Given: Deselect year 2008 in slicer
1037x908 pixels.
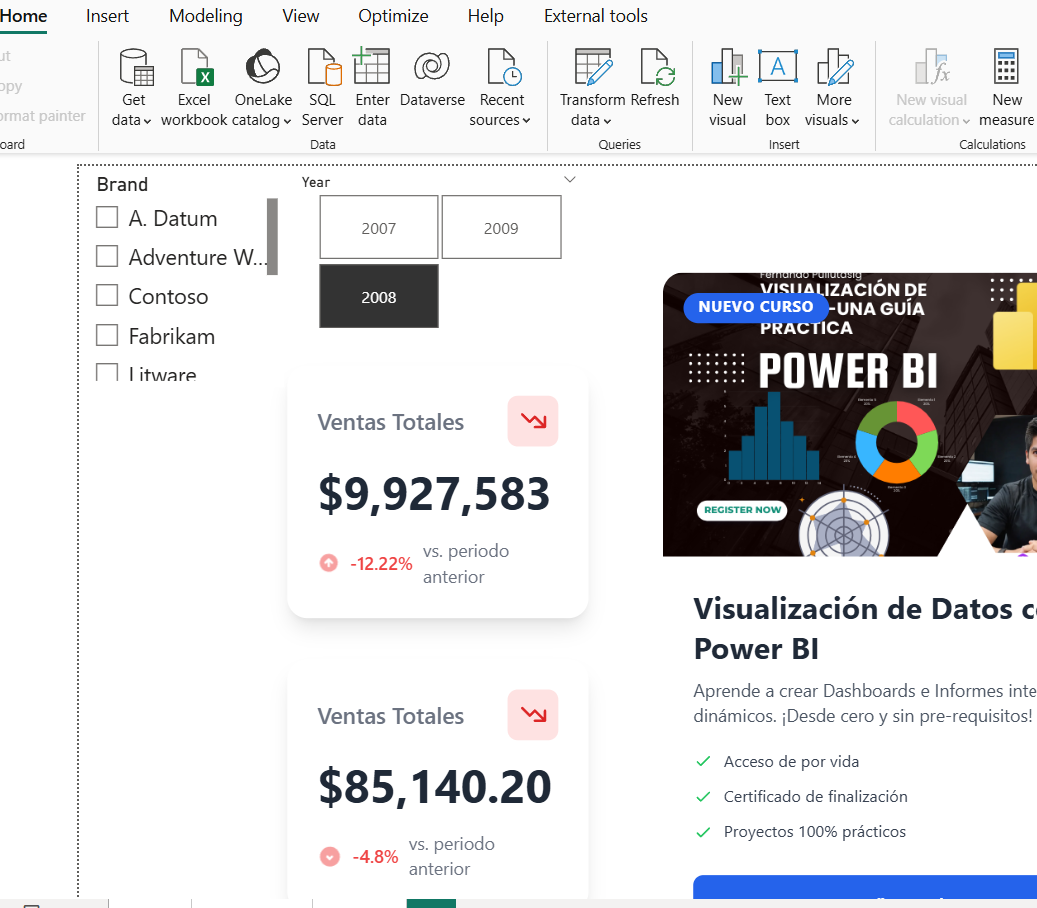Looking at the screenshot, I should click(x=379, y=296).
